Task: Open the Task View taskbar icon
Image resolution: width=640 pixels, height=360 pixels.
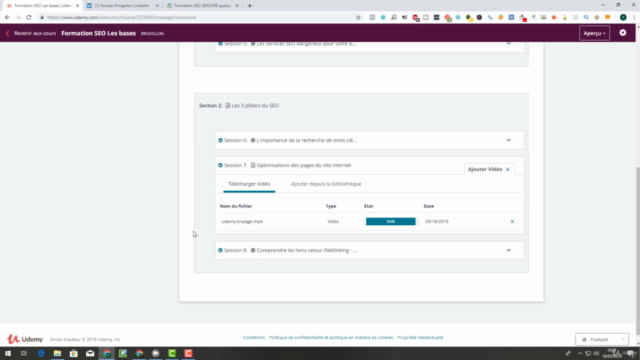Action: click(x=24, y=353)
